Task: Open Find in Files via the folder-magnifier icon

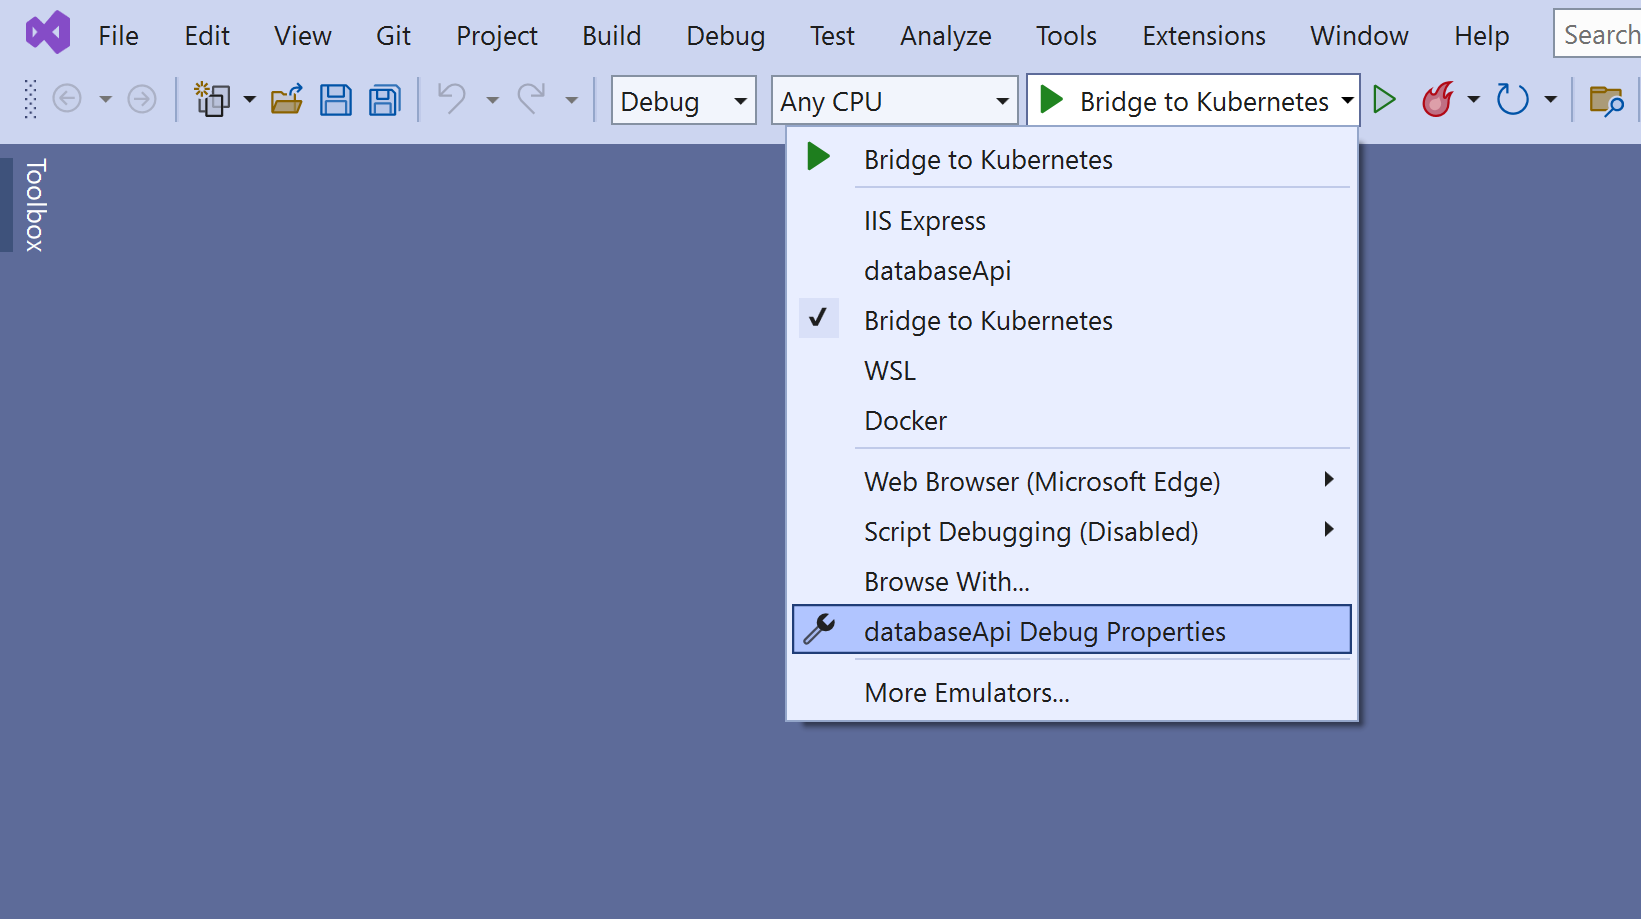Action: click(x=1607, y=100)
